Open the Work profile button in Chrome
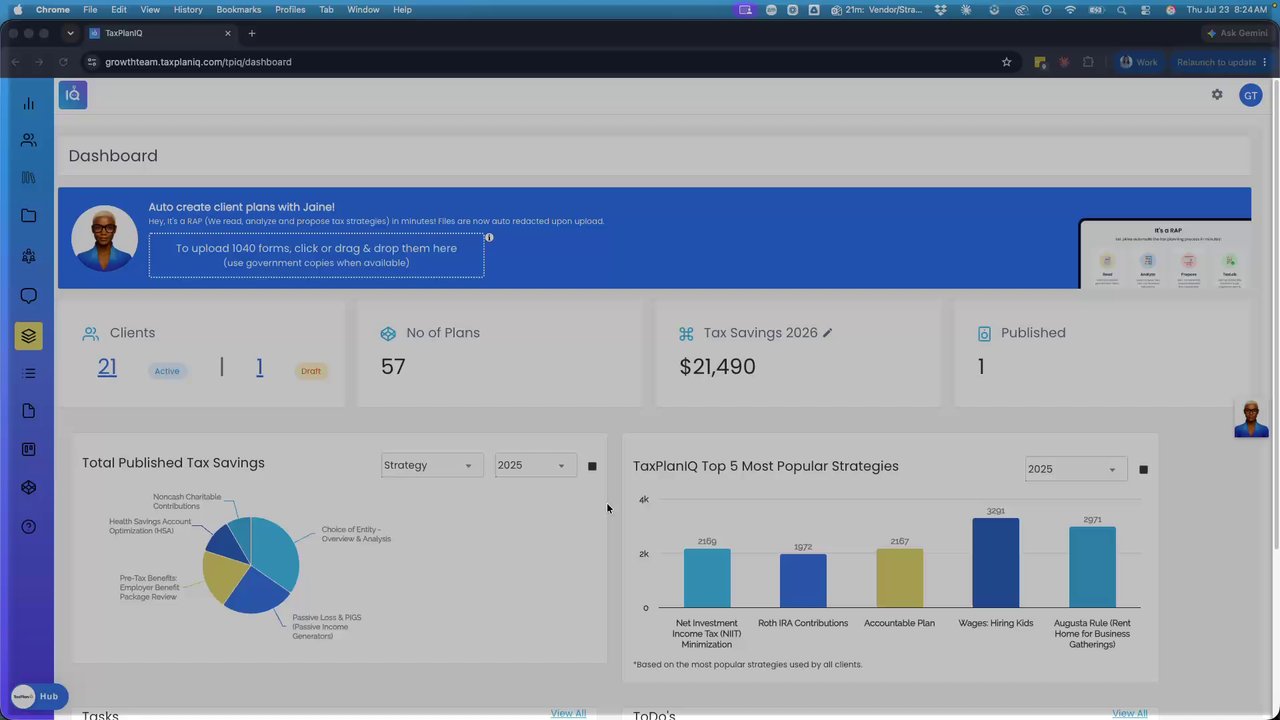 point(1137,62)
